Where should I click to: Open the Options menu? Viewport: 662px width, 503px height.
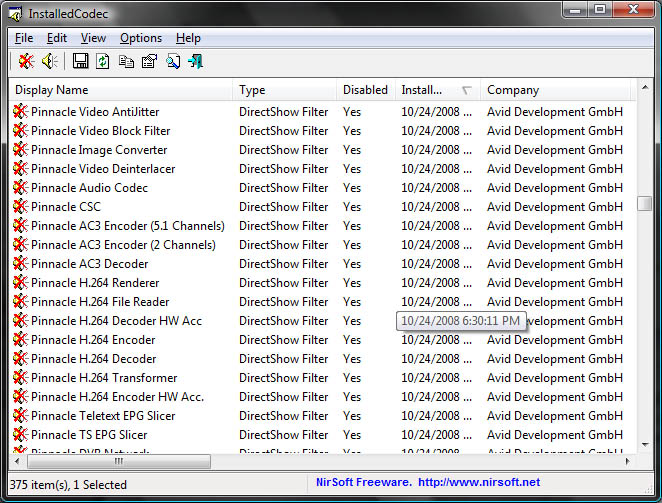[141, 38]
